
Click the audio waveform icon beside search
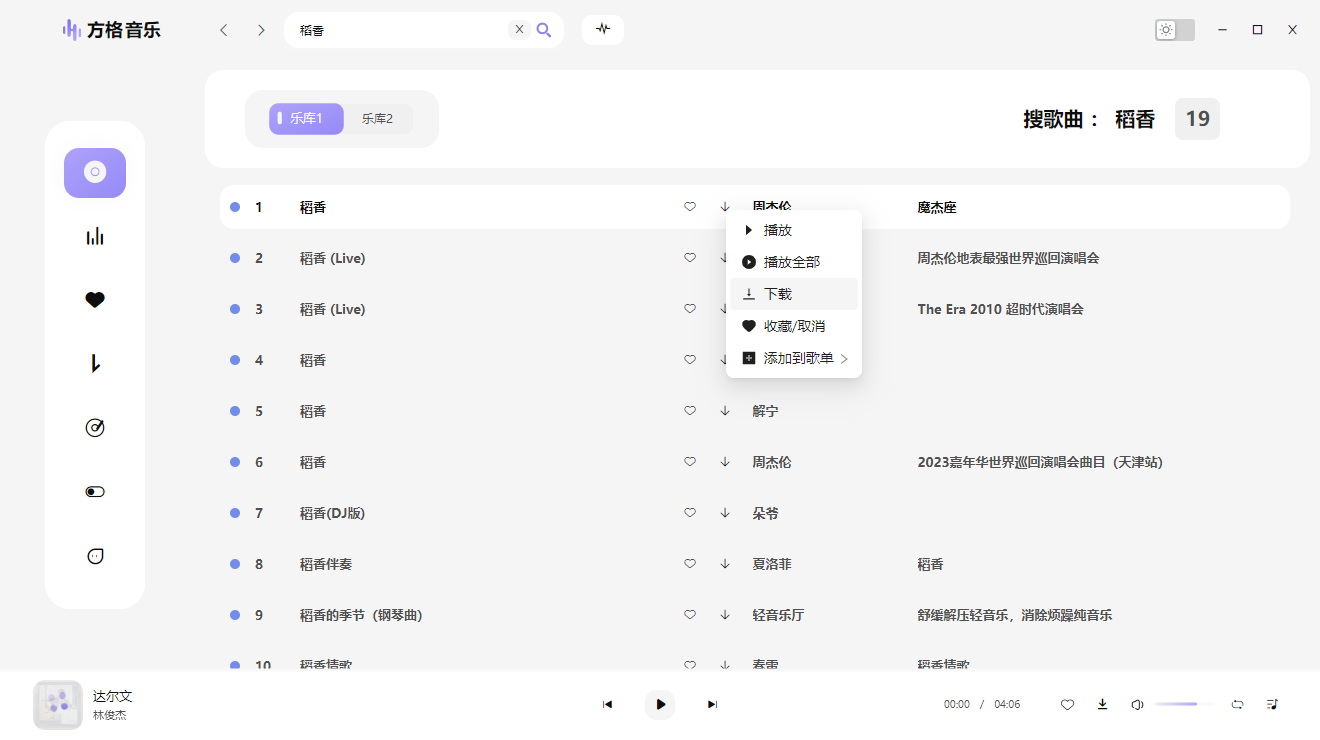(x=602, y=29)
